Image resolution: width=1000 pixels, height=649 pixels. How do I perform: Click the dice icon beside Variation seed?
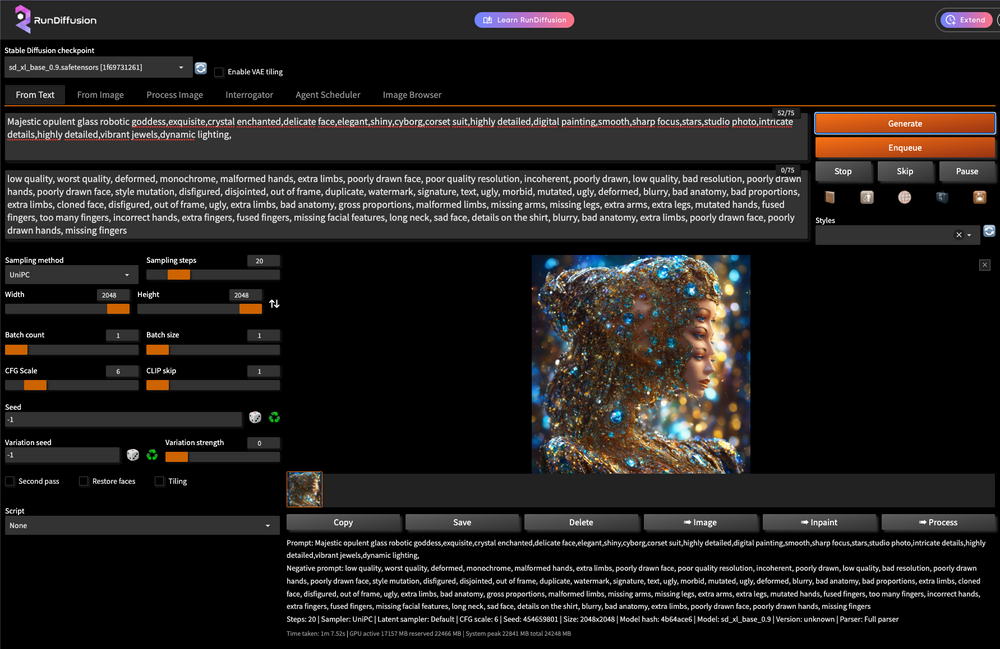click(133, 455)
